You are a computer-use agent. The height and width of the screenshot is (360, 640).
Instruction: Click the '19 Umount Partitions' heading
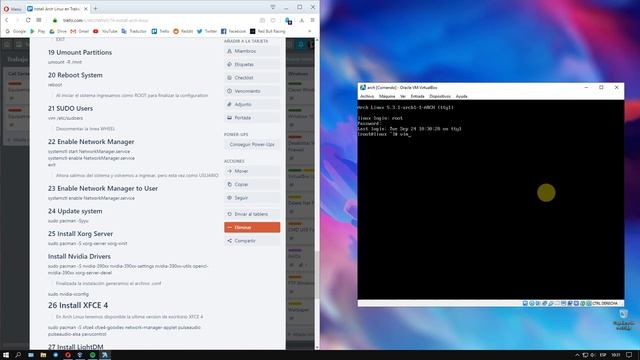click(x=80, y=52)
